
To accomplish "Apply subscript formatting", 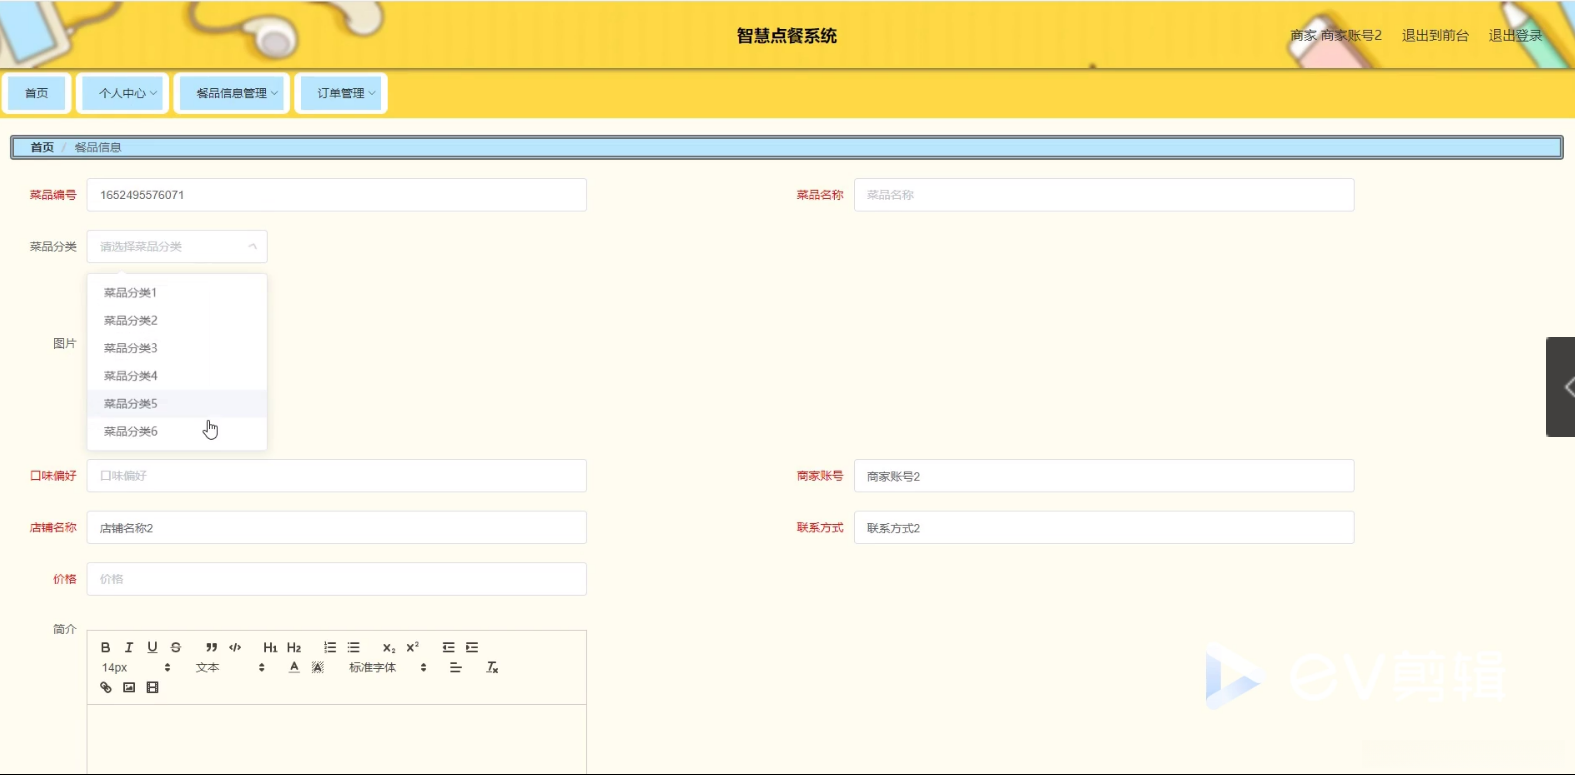I will pos(389,647).
